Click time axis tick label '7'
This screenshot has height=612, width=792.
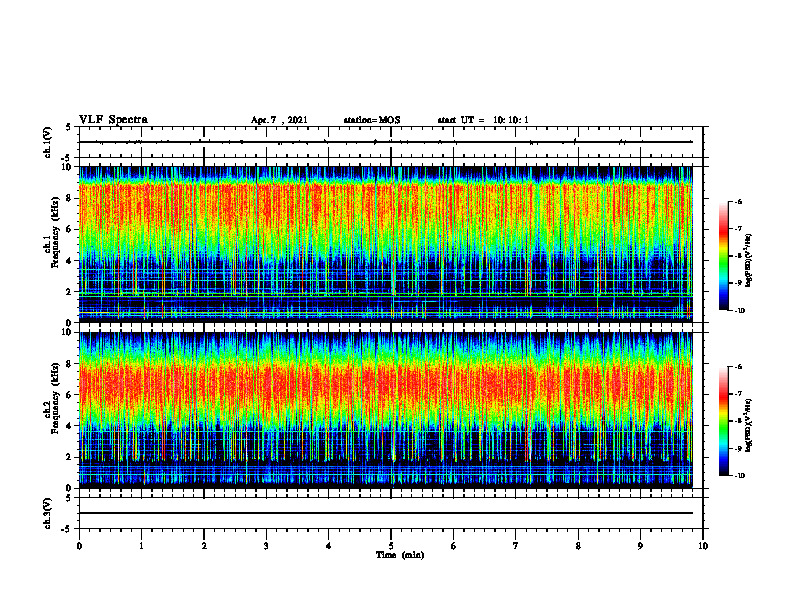tap(516, 546)
